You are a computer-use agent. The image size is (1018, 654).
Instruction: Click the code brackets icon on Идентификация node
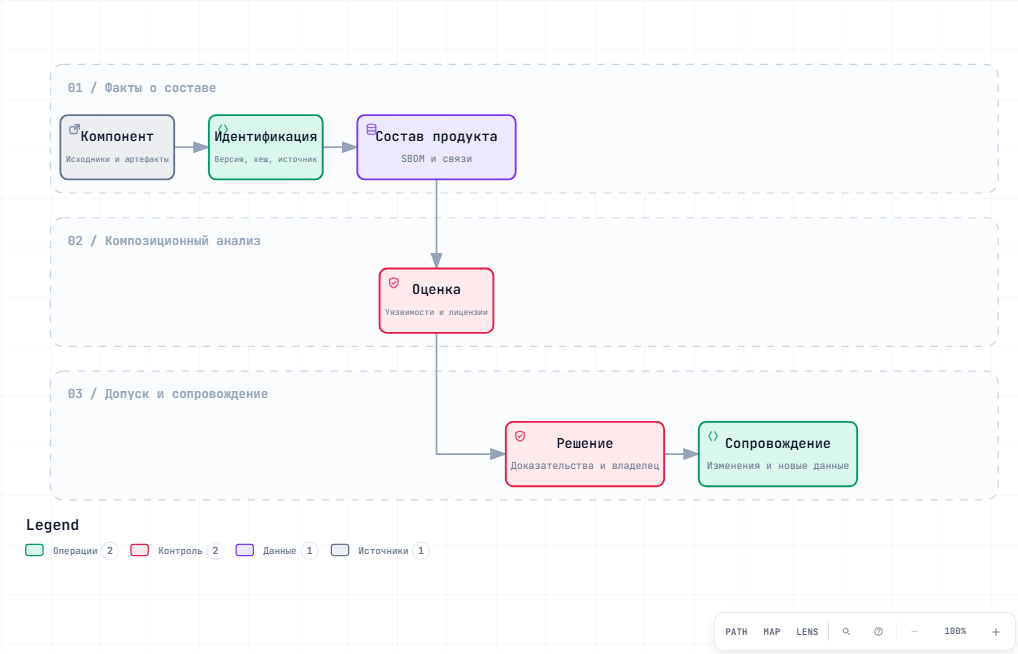pyautogui.click(x=223, y=129)
